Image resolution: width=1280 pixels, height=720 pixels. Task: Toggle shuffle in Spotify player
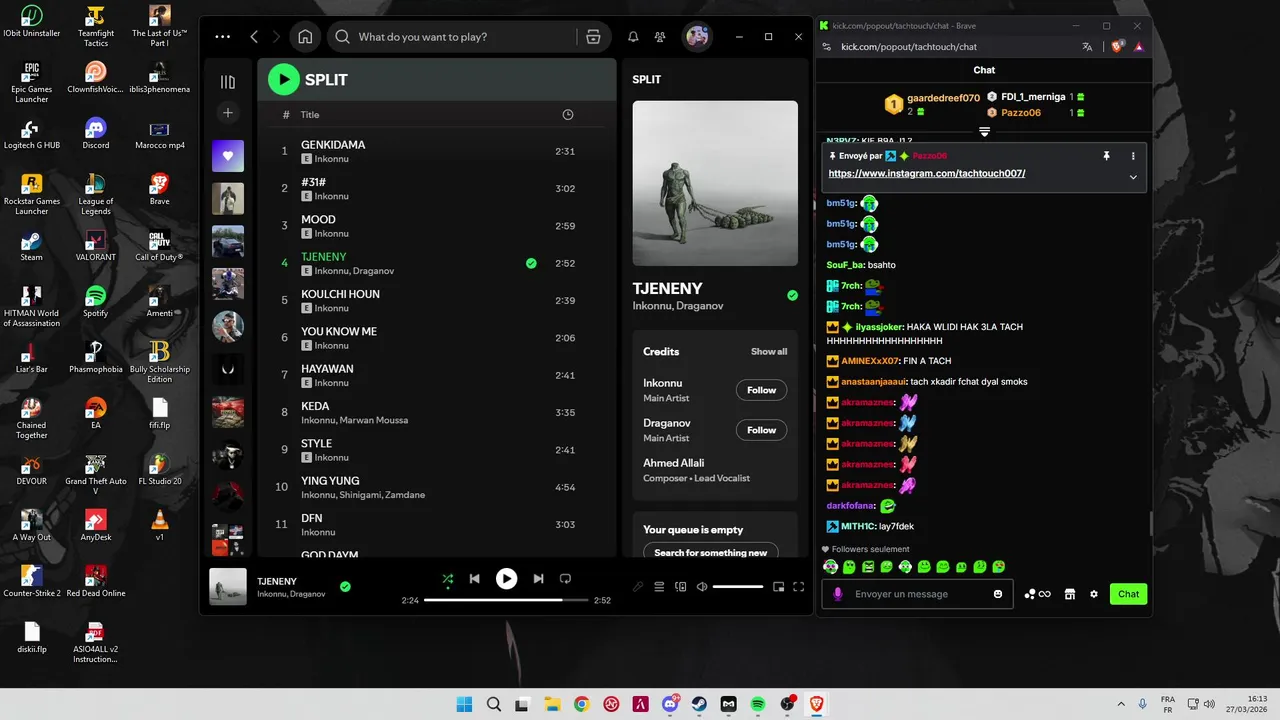click(447, 578)
